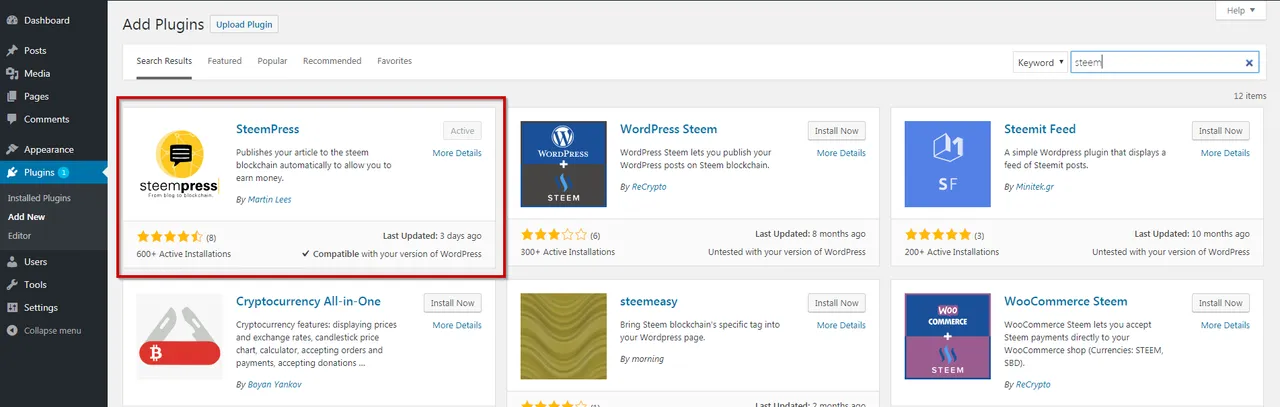Click the Posts pin icon
1280x407 pixels.
click(12, 50)
